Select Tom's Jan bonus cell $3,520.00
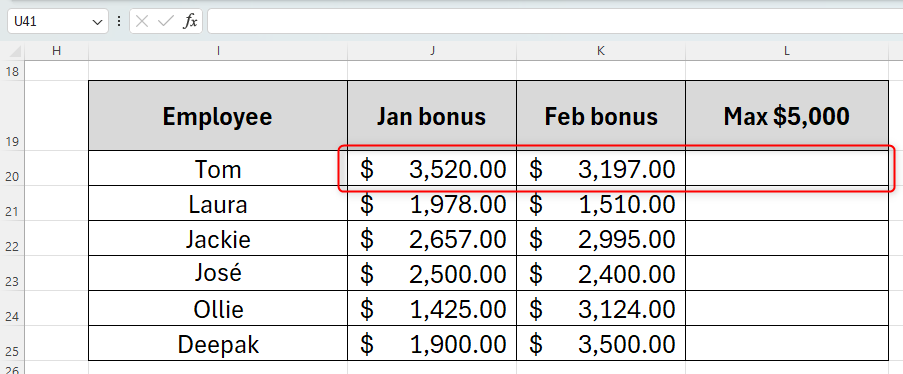This screenshot has height=374, width=903. click(432, 168)
